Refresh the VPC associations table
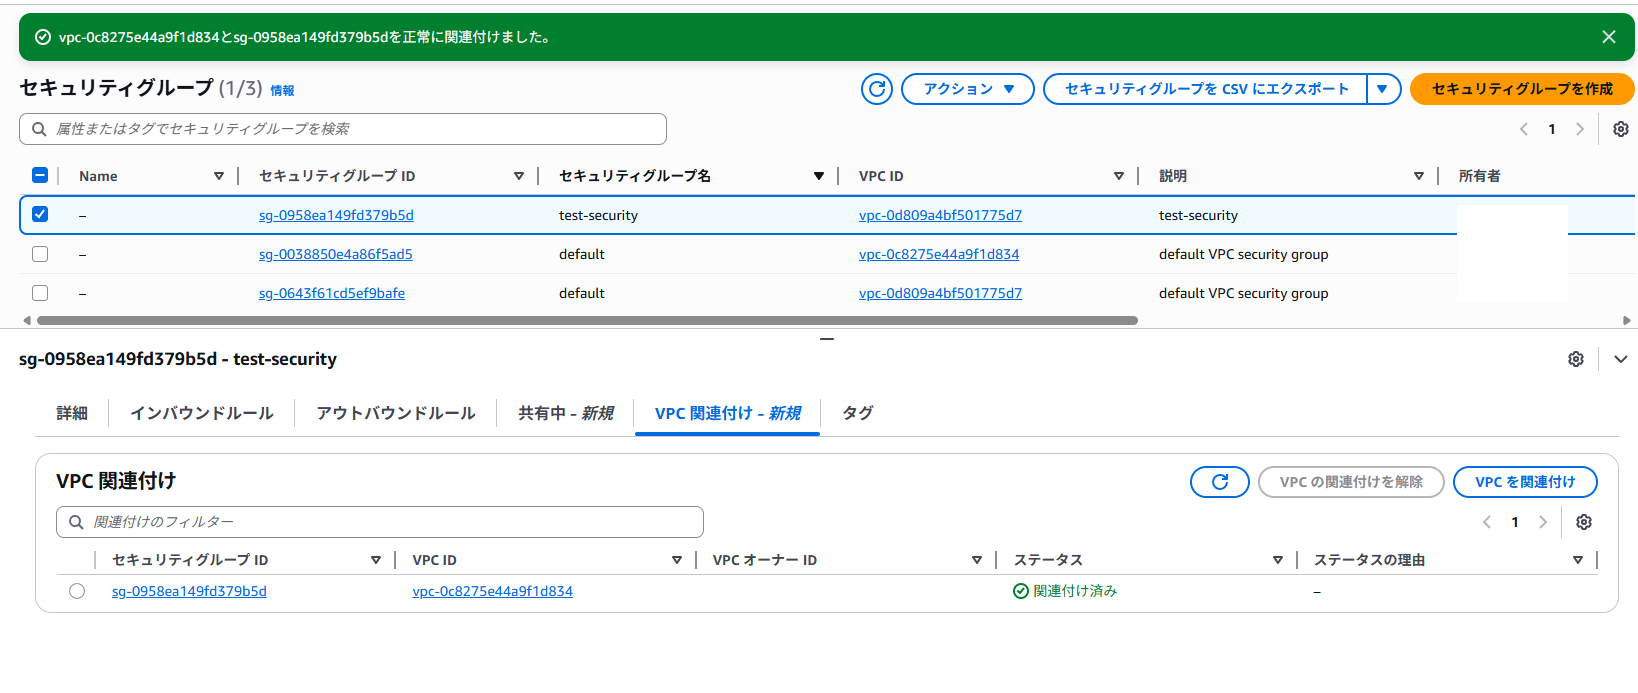 click(x=1219, y=482)
